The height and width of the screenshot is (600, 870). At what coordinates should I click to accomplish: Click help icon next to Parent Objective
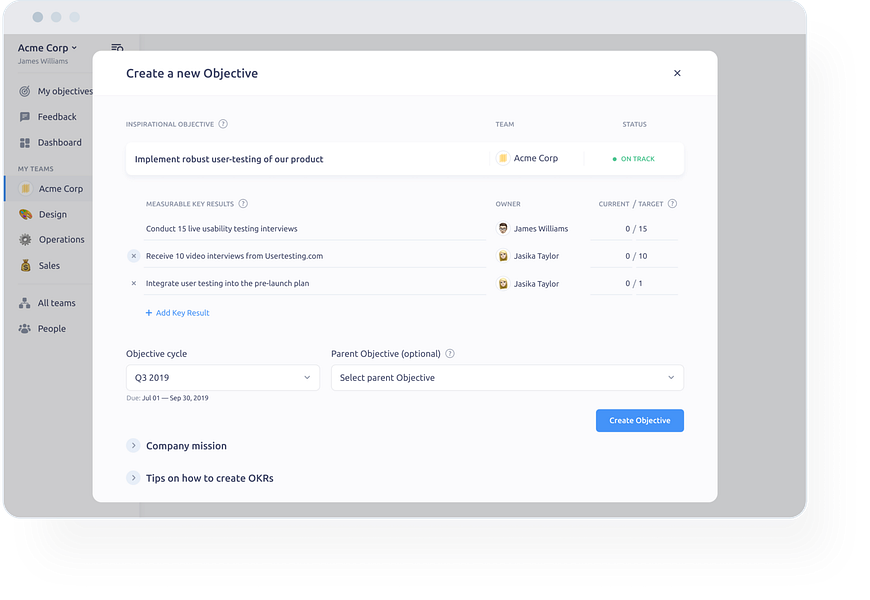(450, 354)
